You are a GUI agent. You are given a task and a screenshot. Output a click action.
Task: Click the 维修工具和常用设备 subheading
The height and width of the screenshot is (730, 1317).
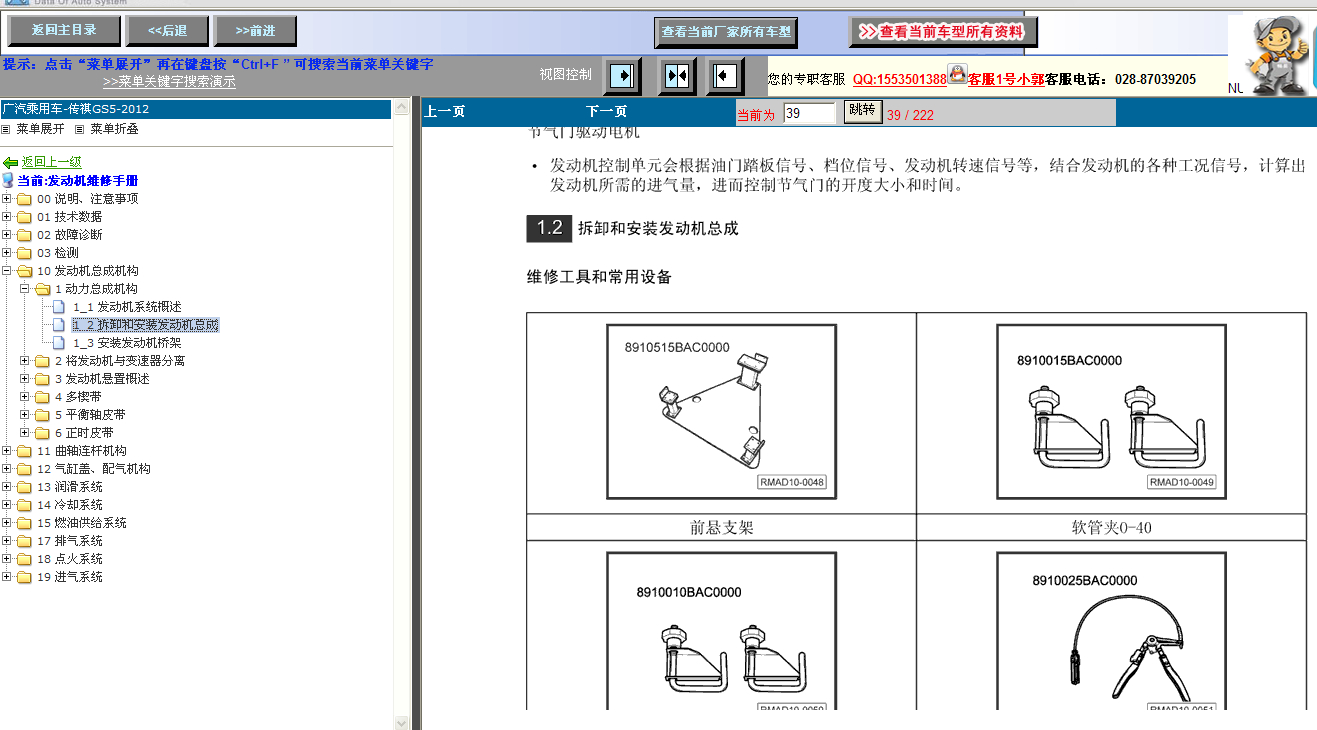[599, 277]
